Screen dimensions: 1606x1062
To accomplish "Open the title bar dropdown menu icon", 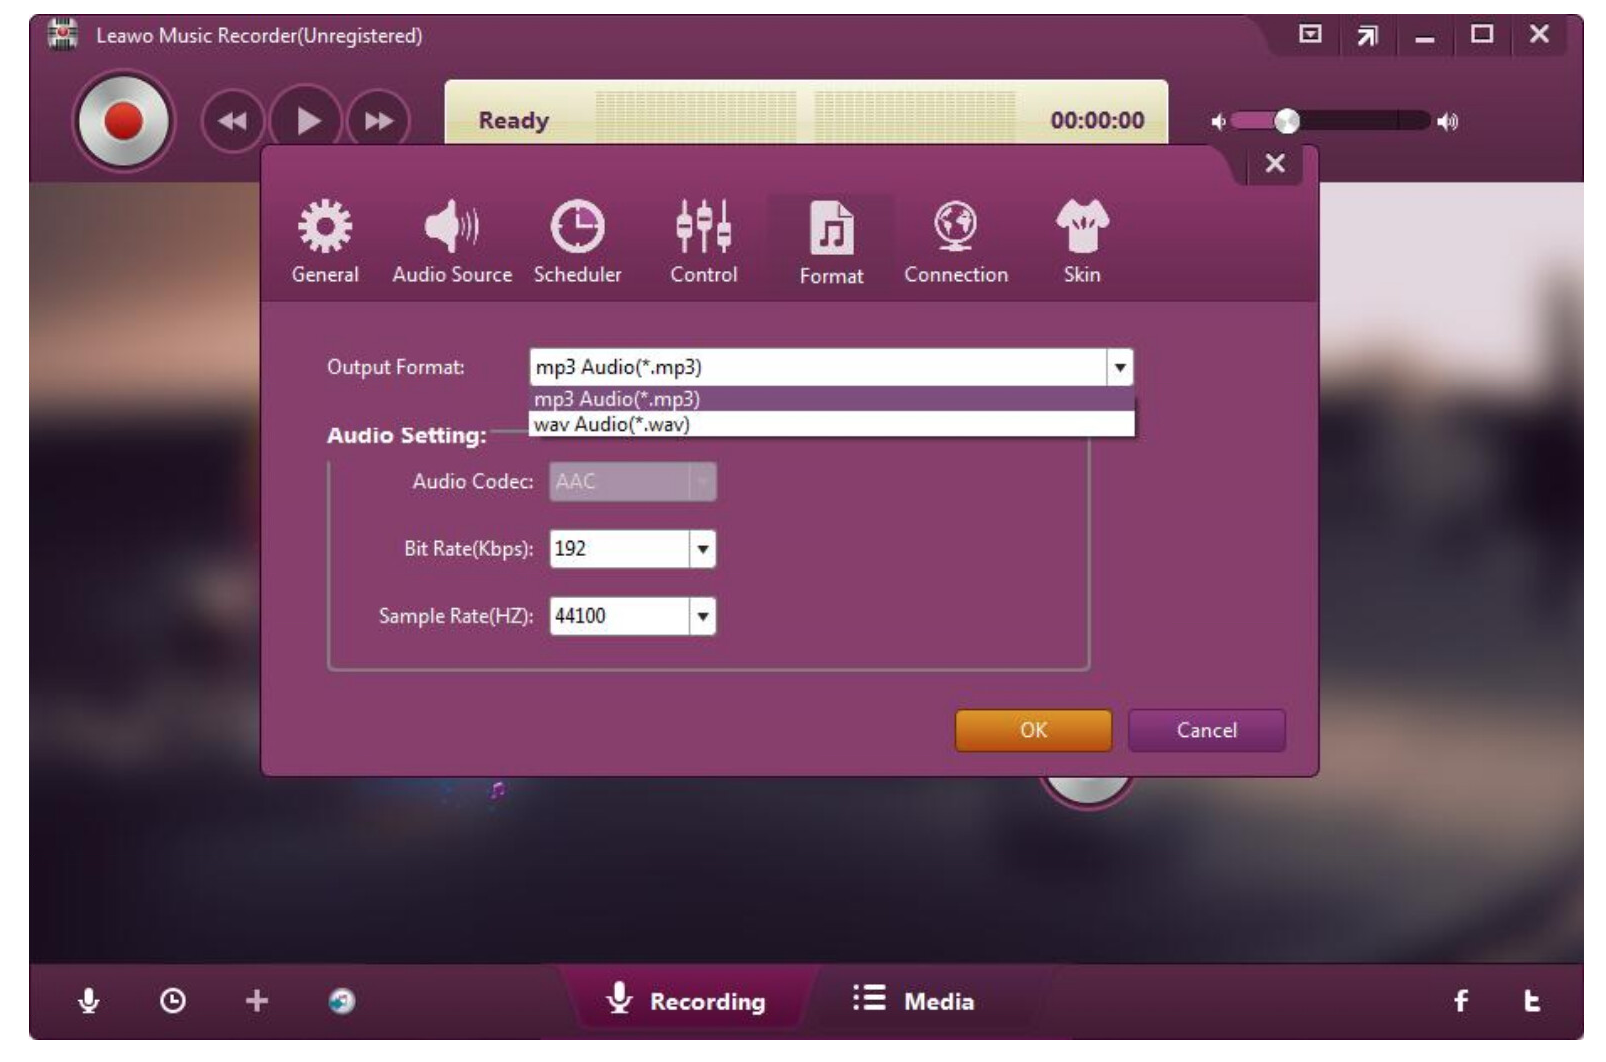I will pyautogui.click(x=1310, y=34).
